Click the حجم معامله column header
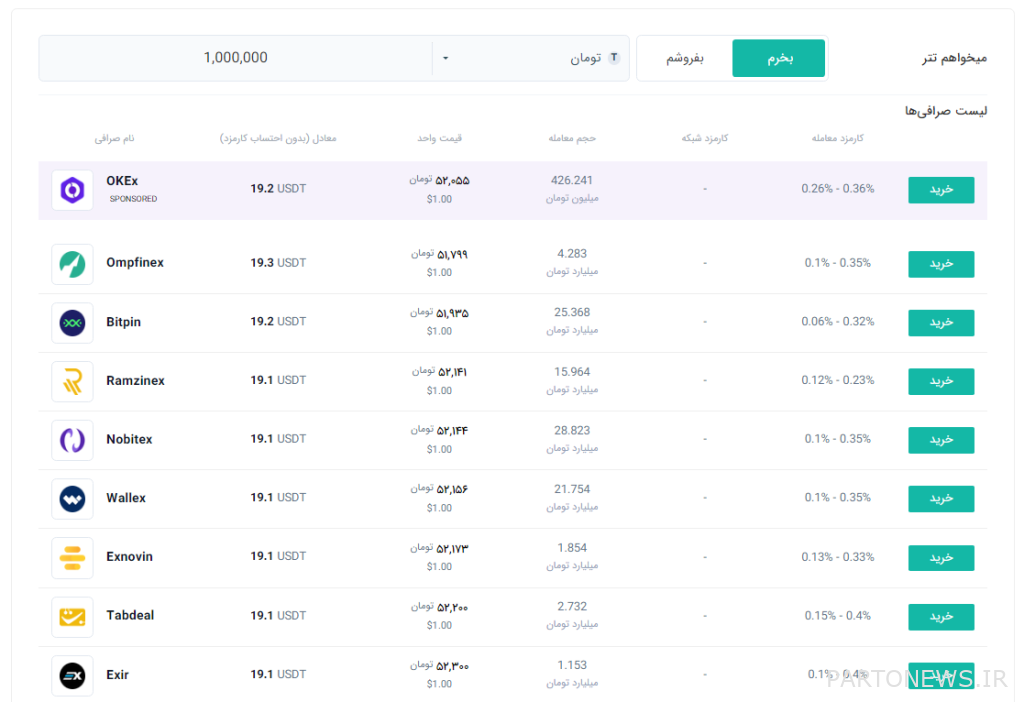The image size is (1024, 702). [572, 138]
